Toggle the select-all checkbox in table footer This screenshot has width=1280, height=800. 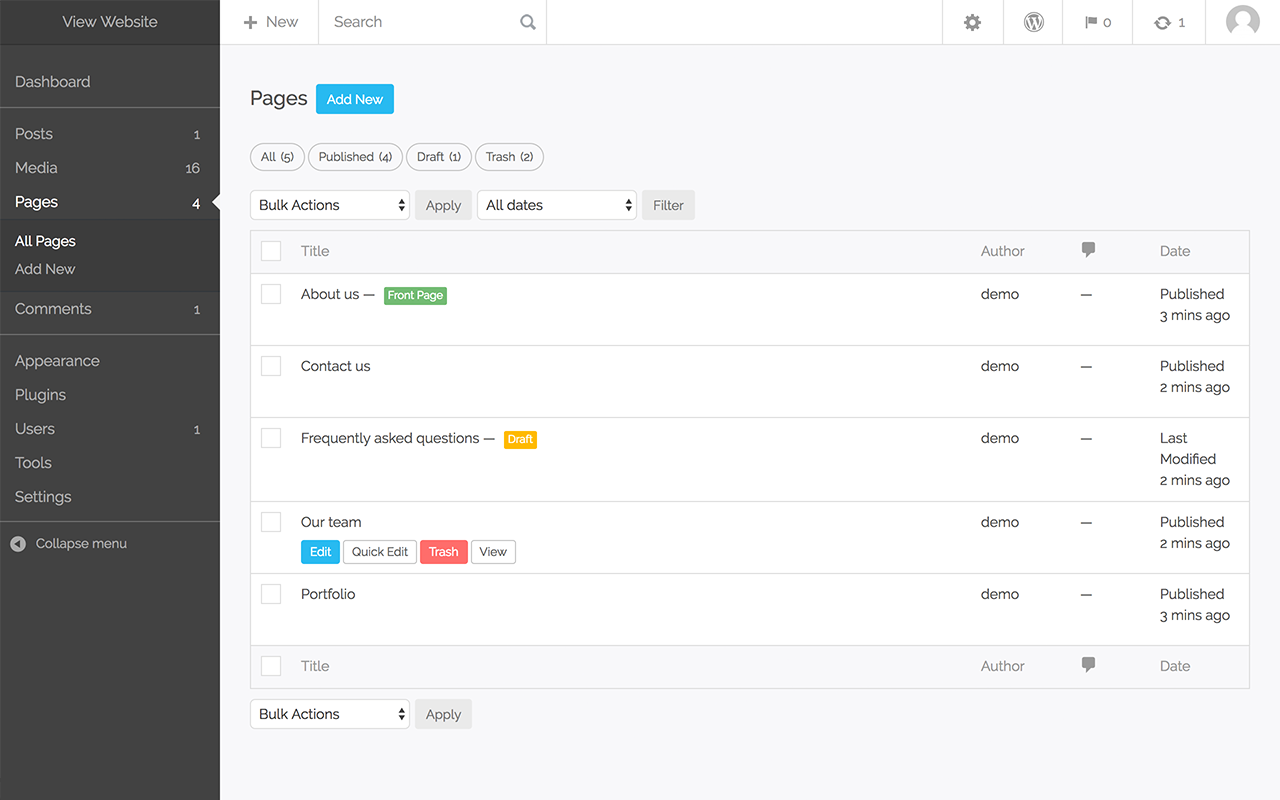271,666
